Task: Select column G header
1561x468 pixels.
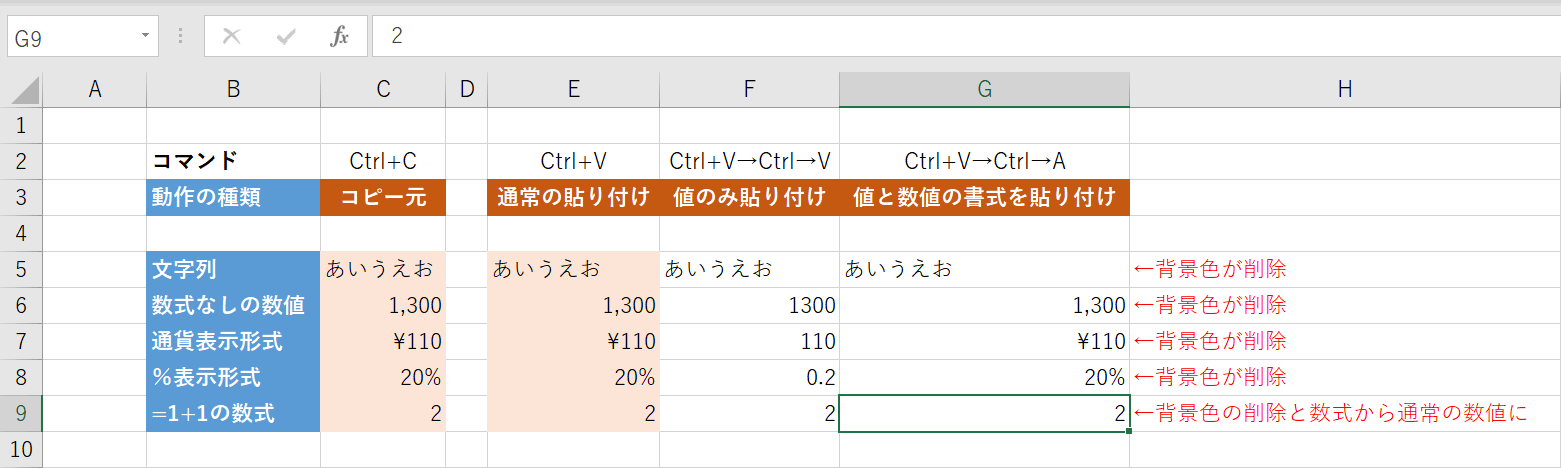Action: click(x=984, y=90)
